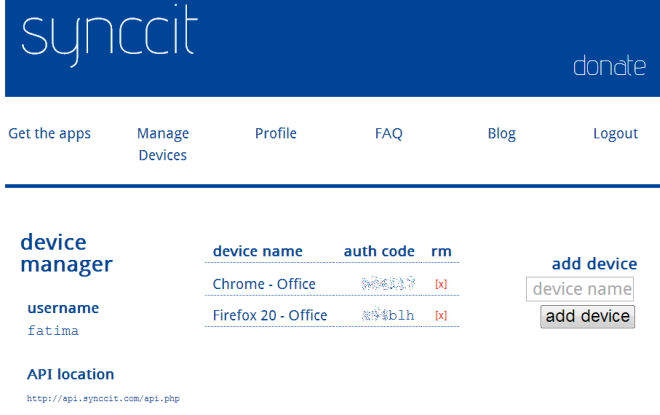Focus the device name input field
660x415 pixels.
click(x=580, y=289)
